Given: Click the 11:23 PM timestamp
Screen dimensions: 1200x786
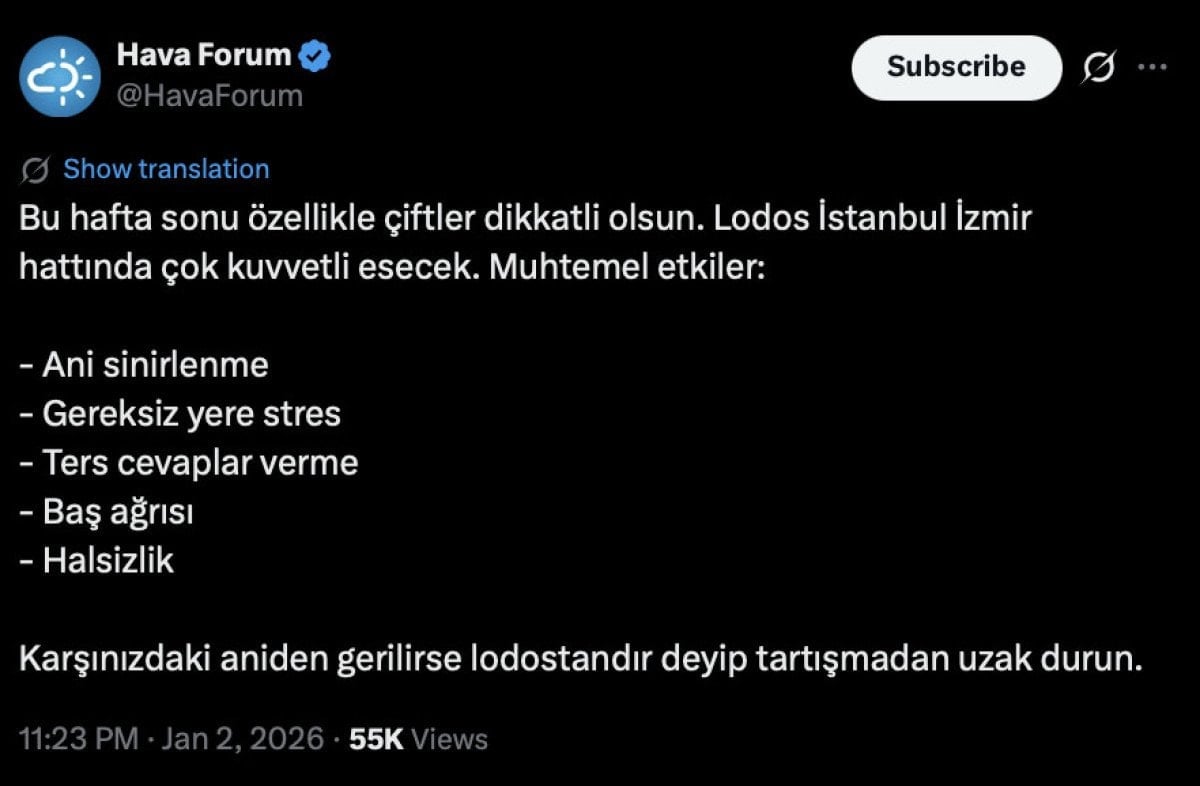Looking at the screenshot, I should click(x=78, y=739).
